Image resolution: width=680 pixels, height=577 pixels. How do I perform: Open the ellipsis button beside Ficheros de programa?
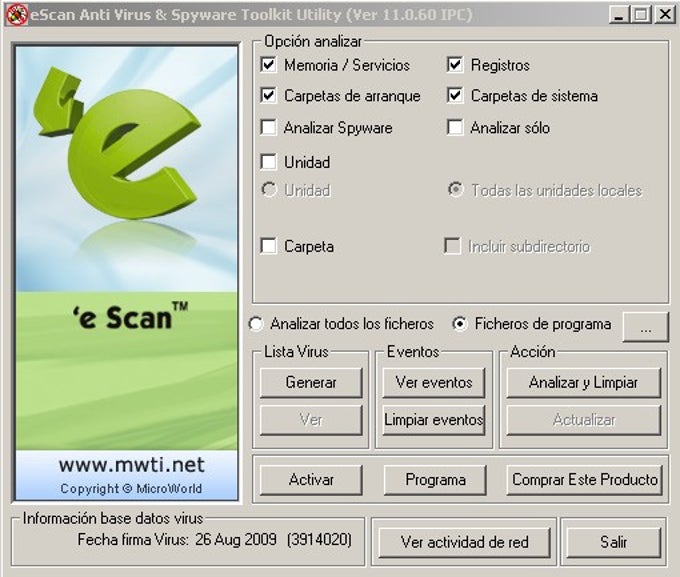click(646, 327)
